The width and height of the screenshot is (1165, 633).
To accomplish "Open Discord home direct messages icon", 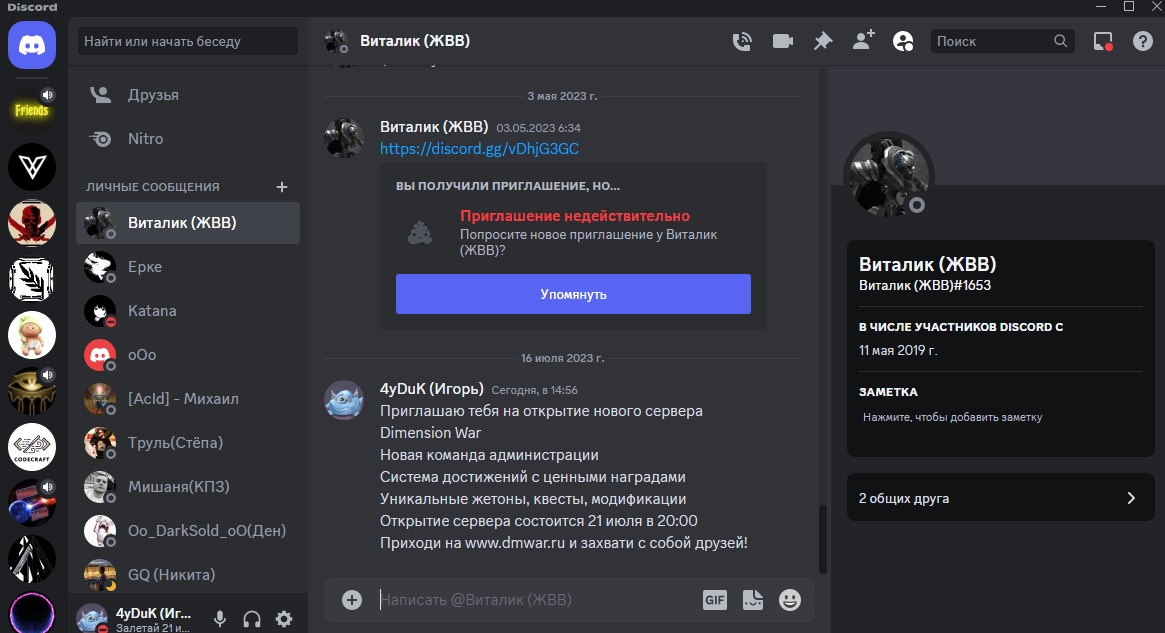I will (x=32, y=45).
